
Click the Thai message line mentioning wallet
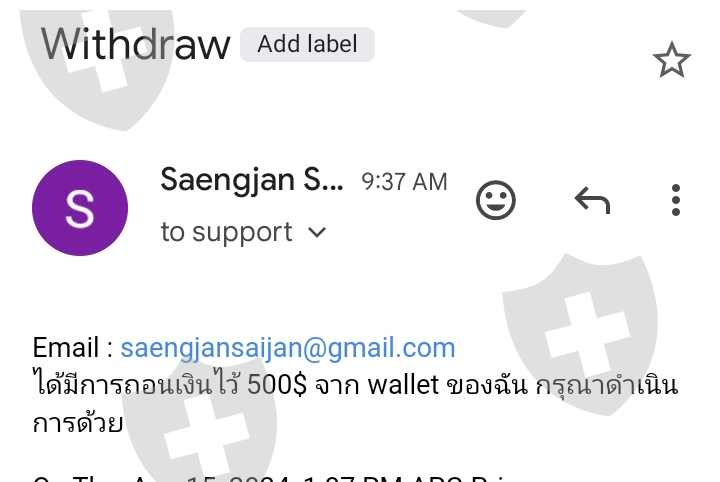(x=355, y=385)
